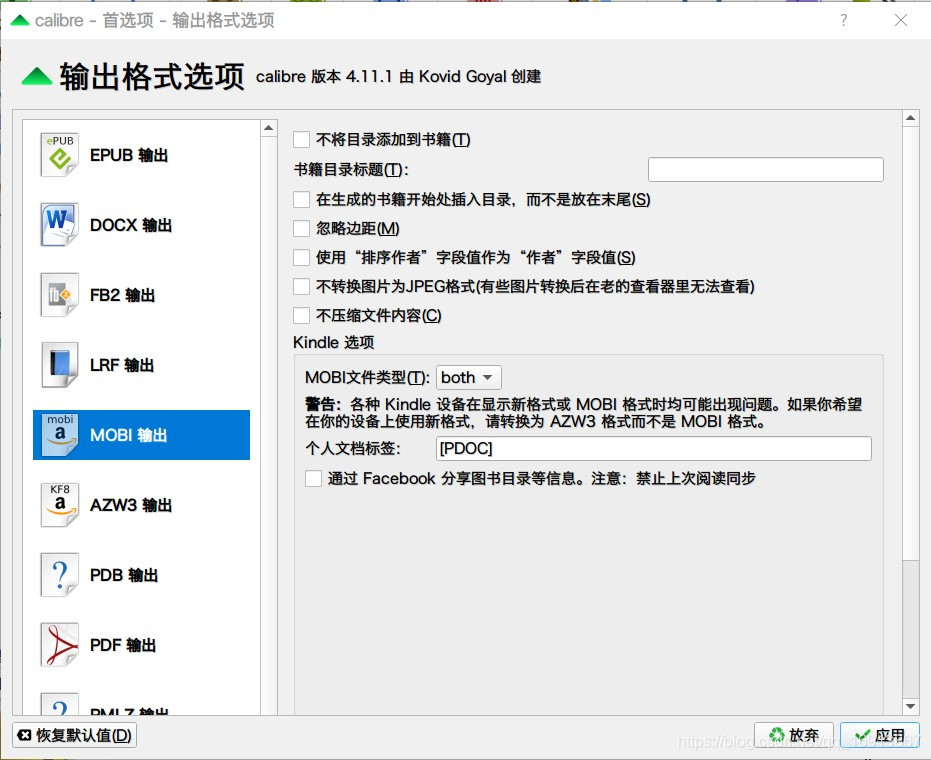Click the 个人文档标签 label
Image resolution: width=931 pixels, height=760 pixels.
click(353, 448)
